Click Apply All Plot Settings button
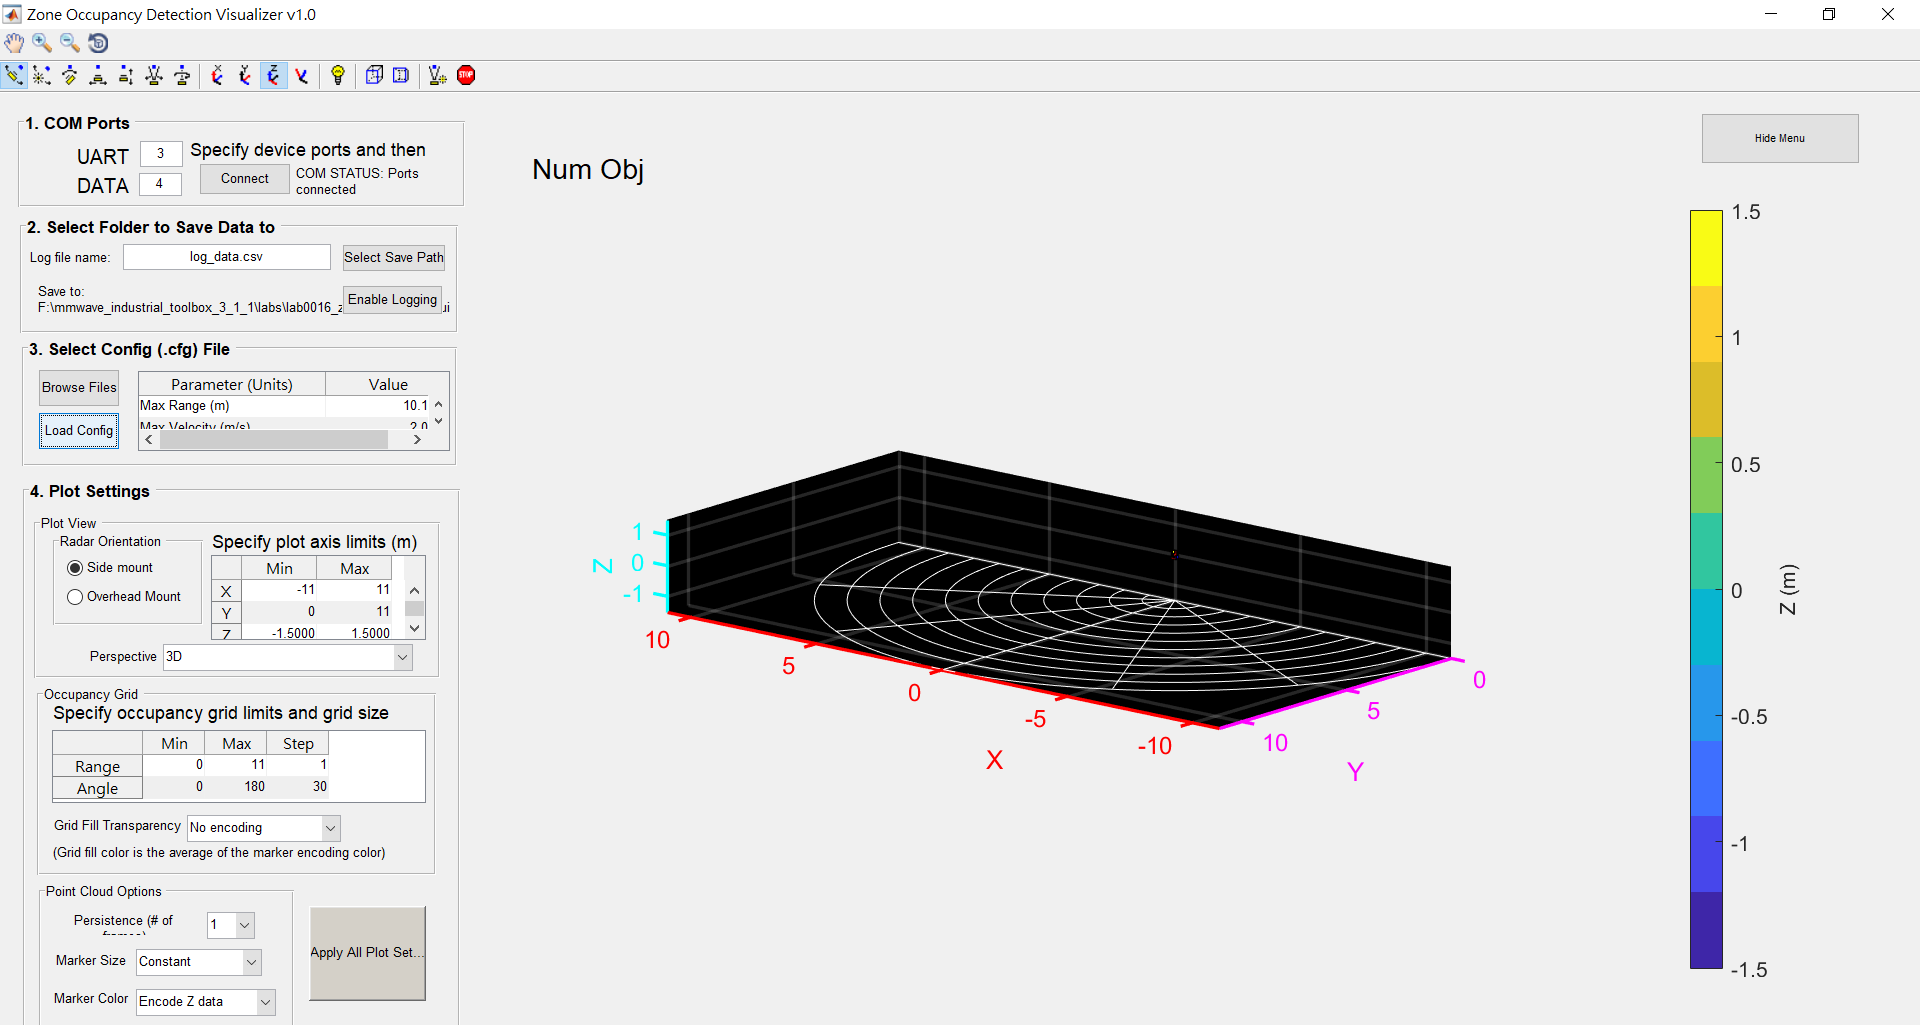This screenshot has width=1920, height=1025. point(368,953)
